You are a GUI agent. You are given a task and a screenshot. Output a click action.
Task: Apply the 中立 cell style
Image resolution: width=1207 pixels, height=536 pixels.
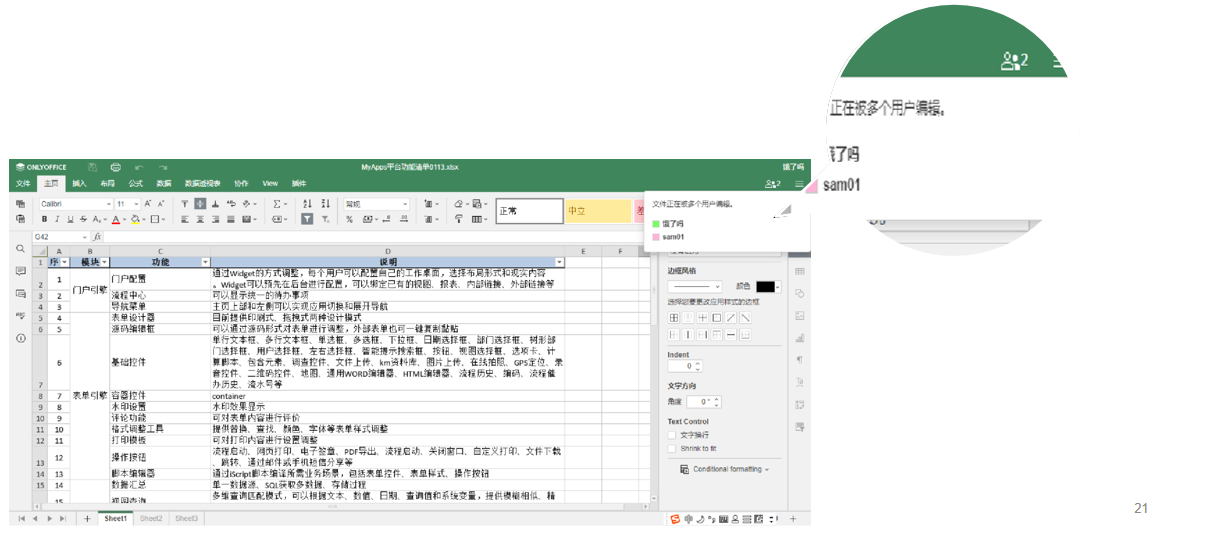[x=596, y=211]
